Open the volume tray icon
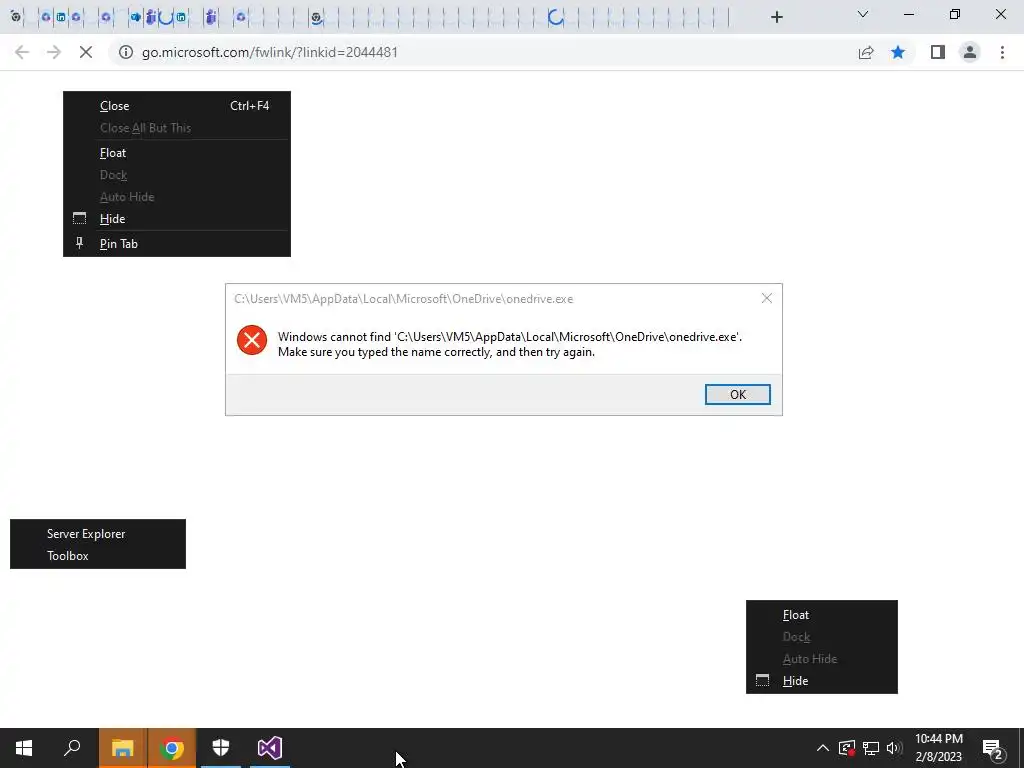The image size is (1024, 768). (x=894, y=748)
